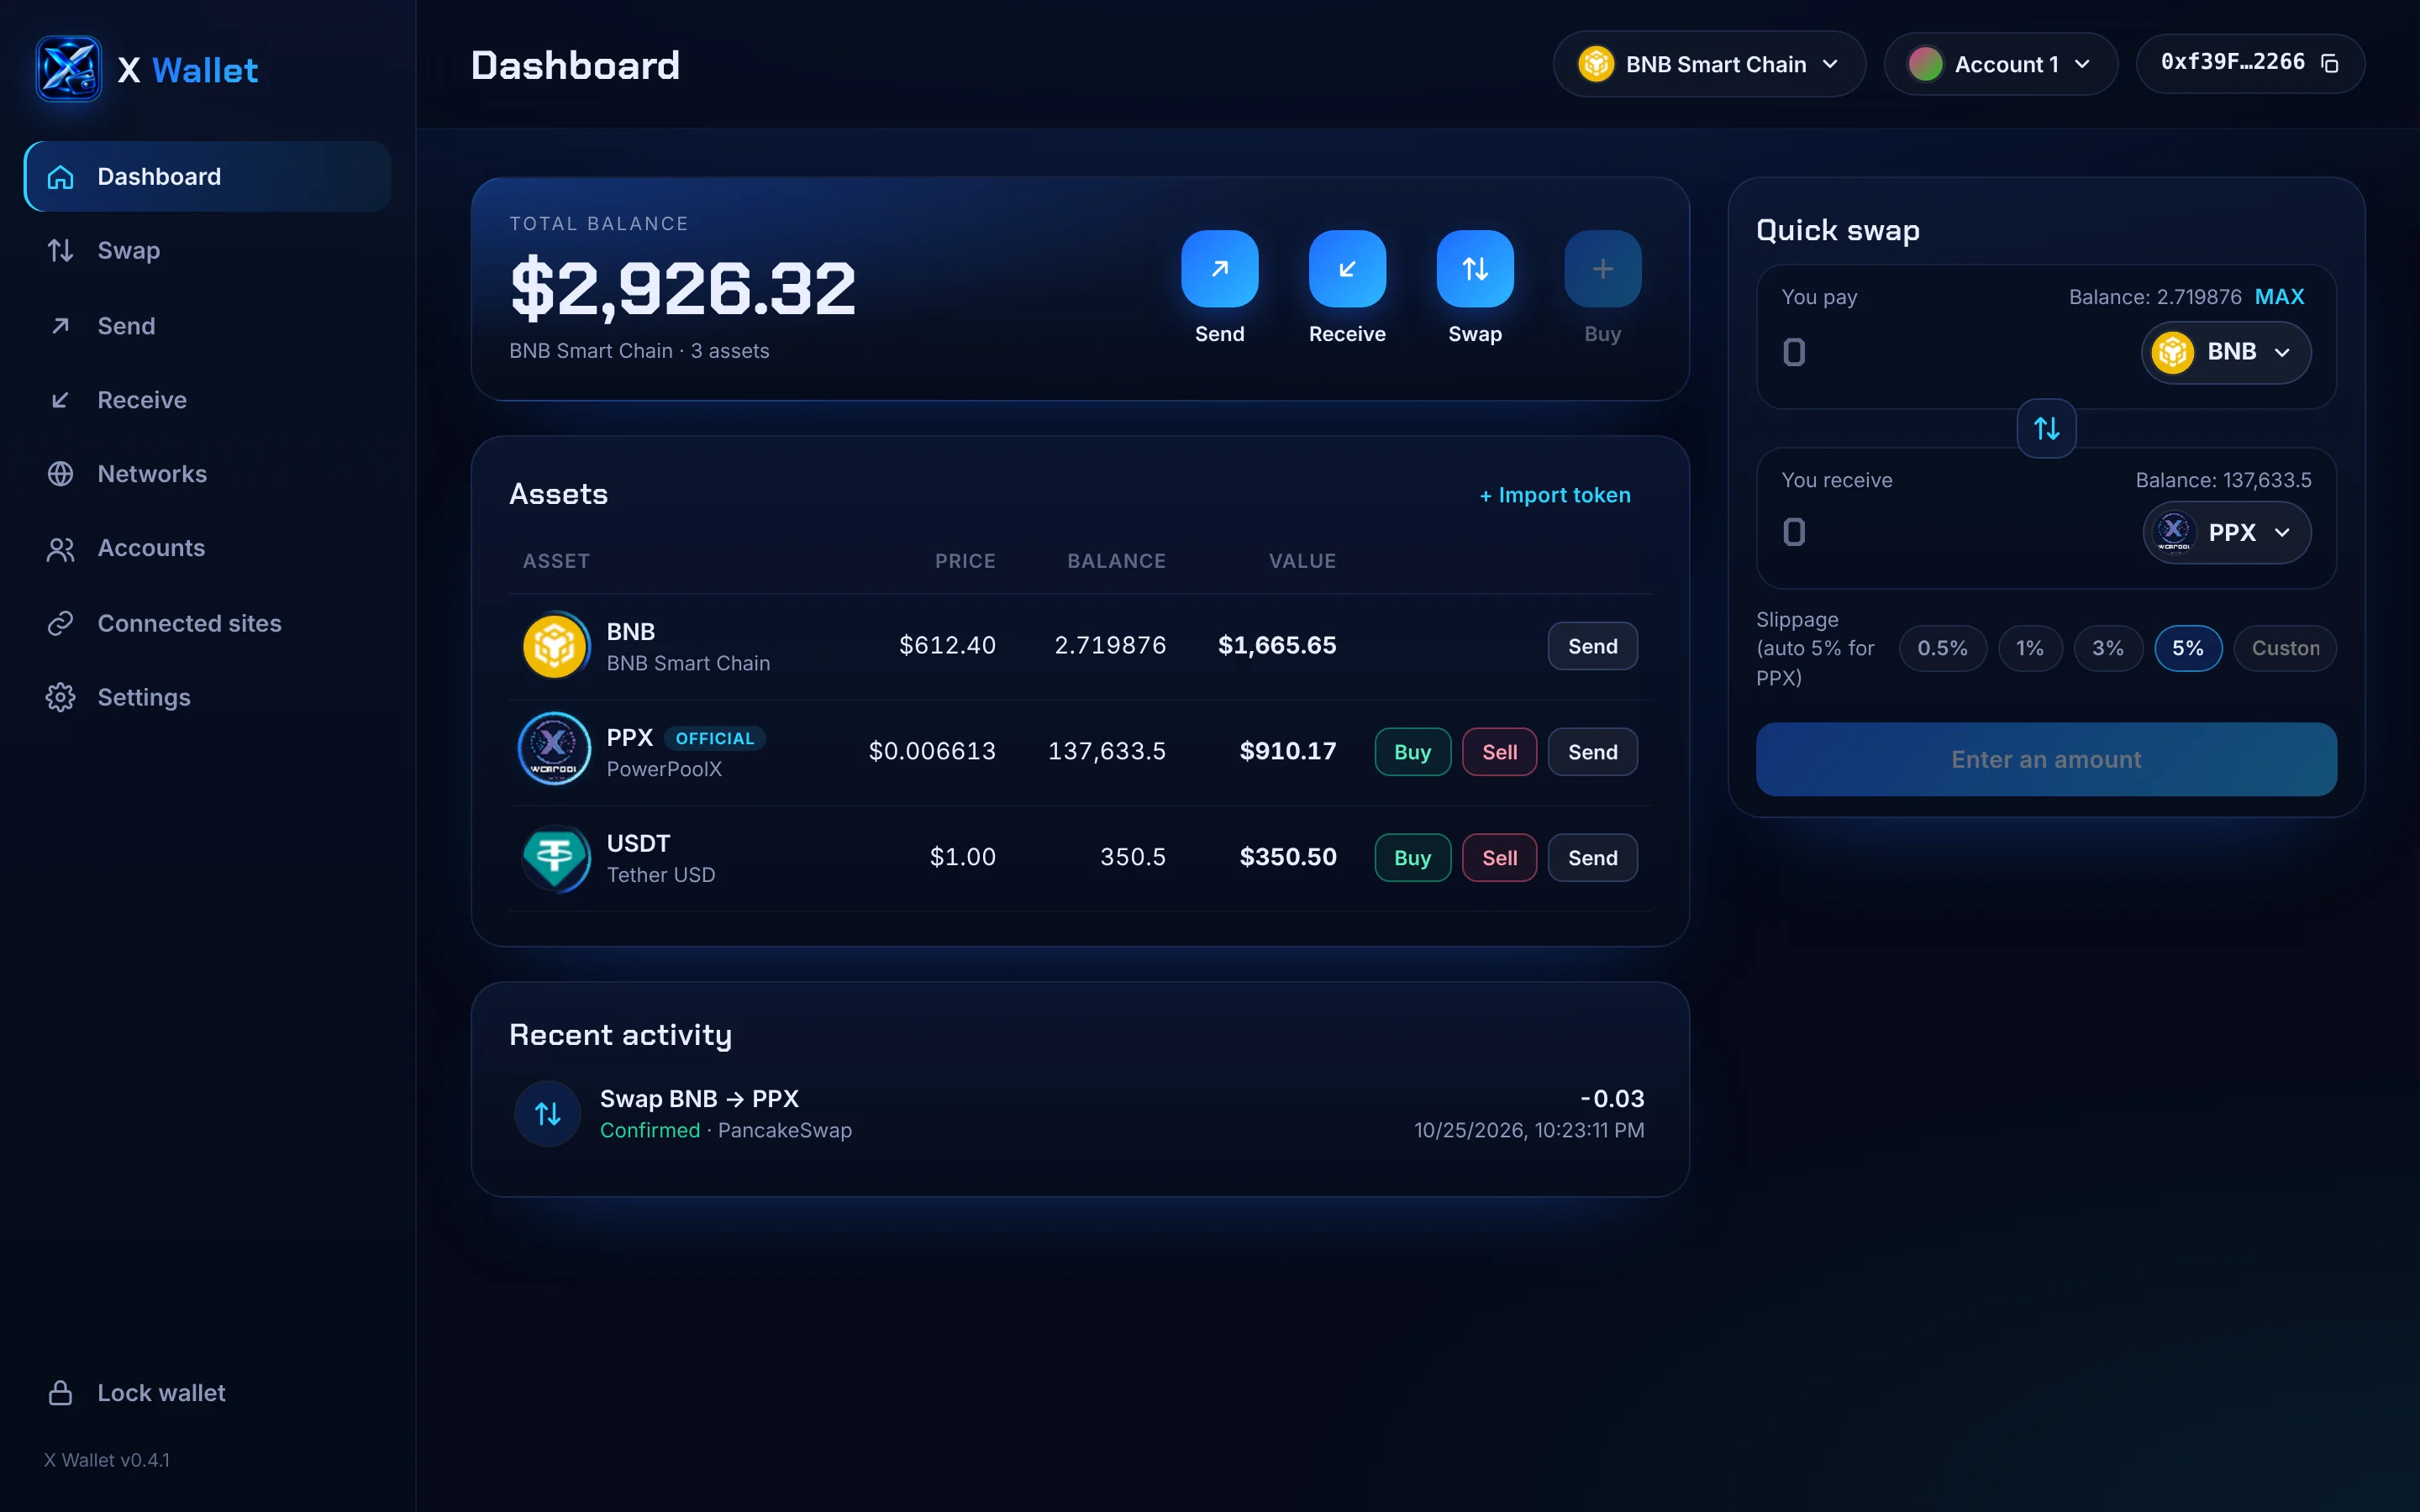Click the Send arrow icon in Total Balance
2420x1512 pixels.
[1219, 268]
